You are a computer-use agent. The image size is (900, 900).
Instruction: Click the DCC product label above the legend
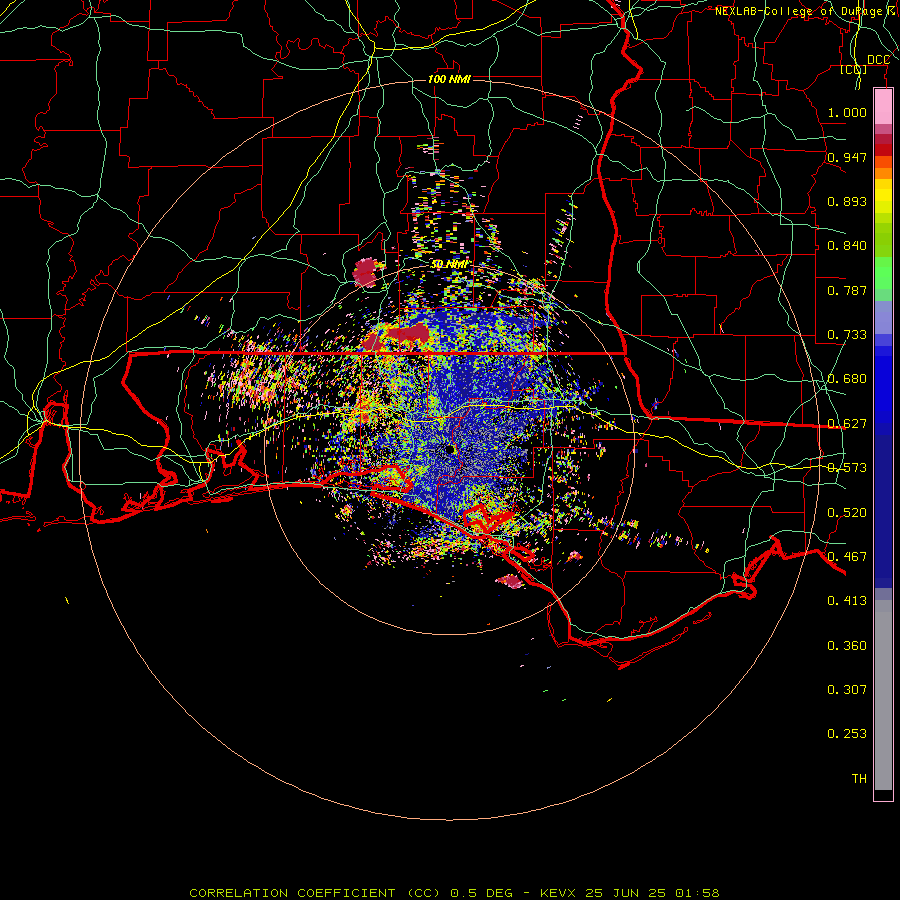tap(878, 60)
